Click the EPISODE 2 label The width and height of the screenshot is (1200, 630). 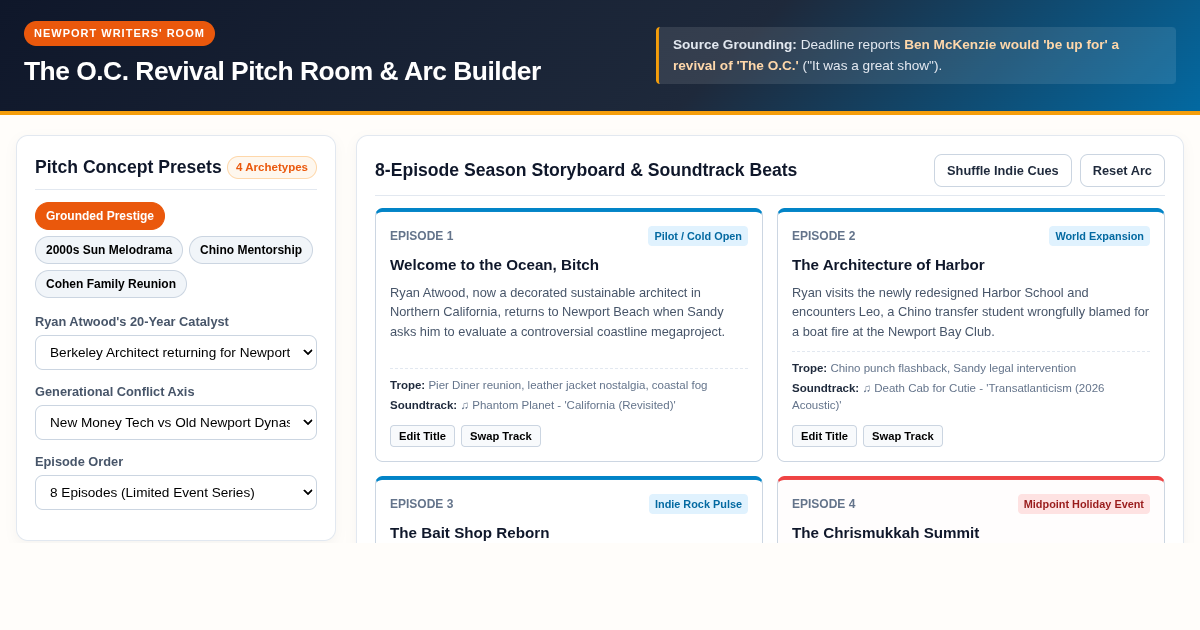click(823, 236)
